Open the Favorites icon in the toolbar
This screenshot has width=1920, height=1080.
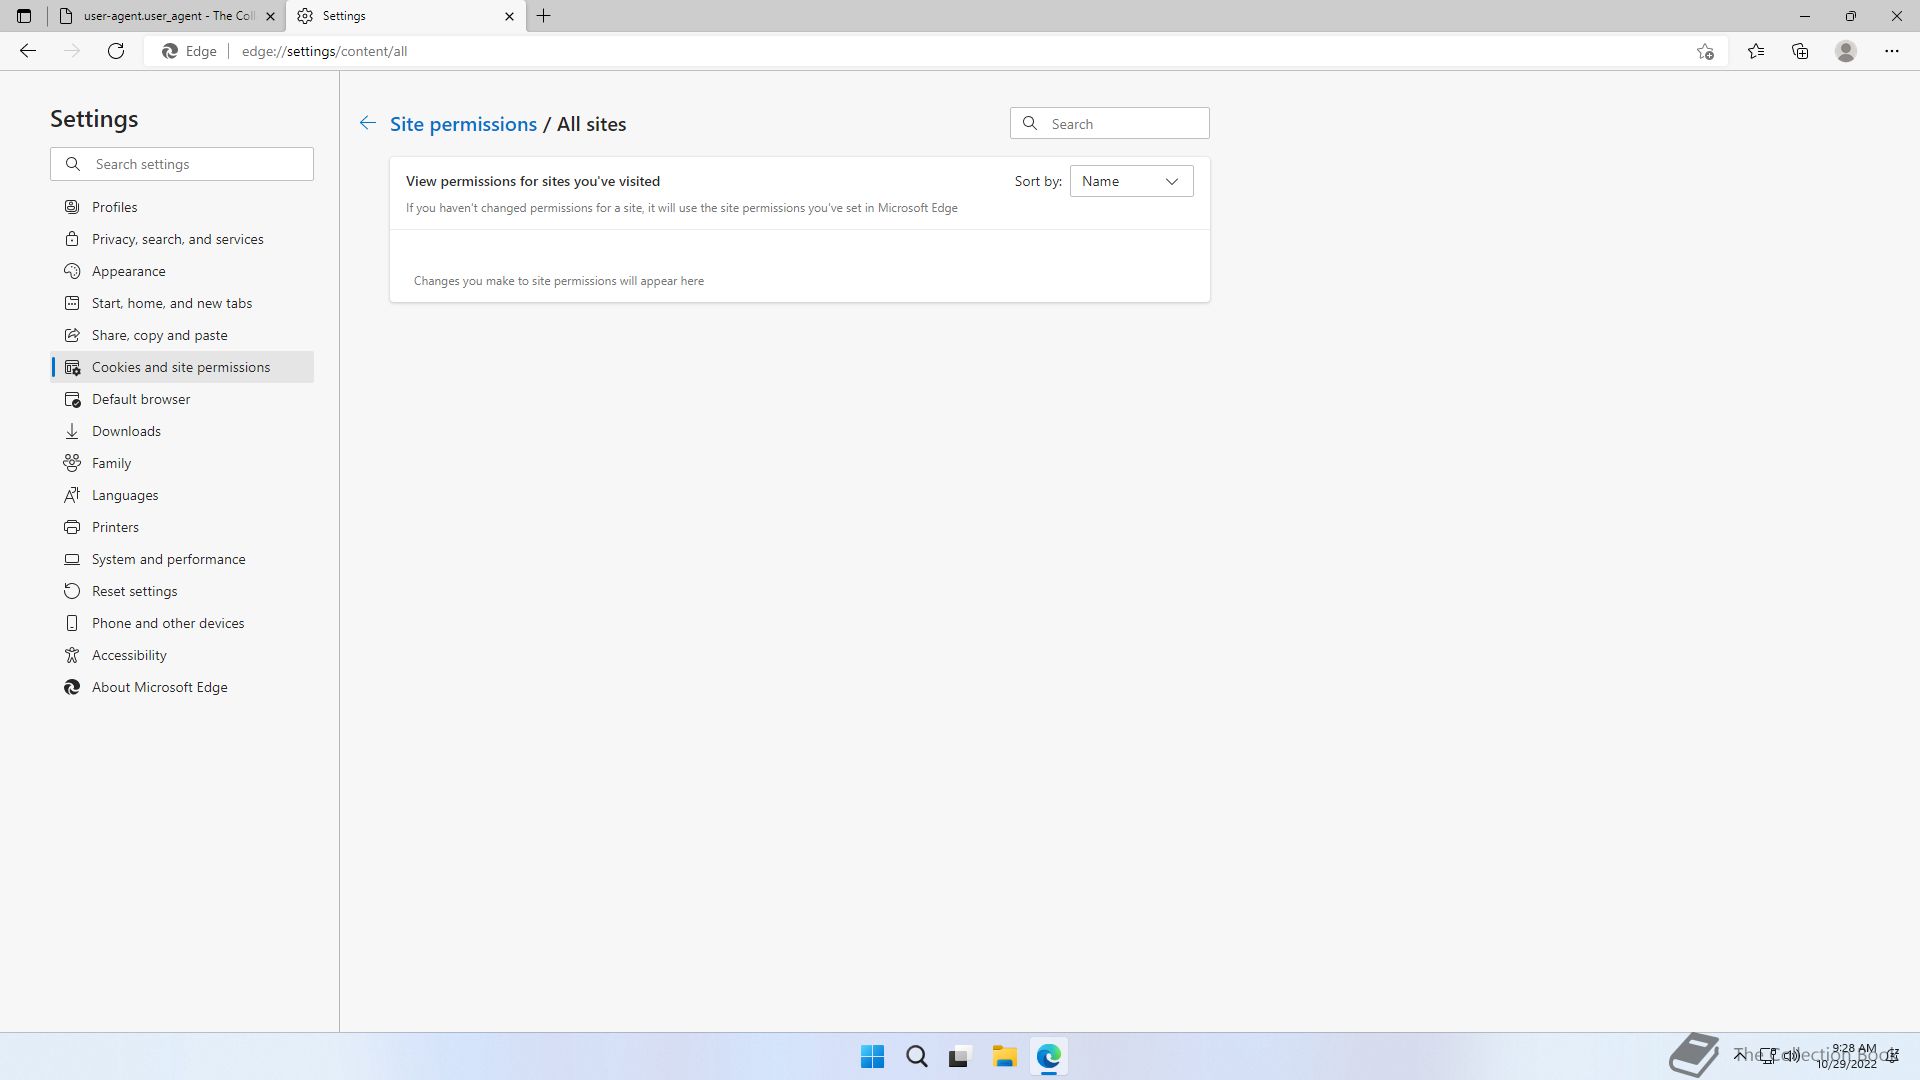pyautogui.click(x=1756, y=51)
